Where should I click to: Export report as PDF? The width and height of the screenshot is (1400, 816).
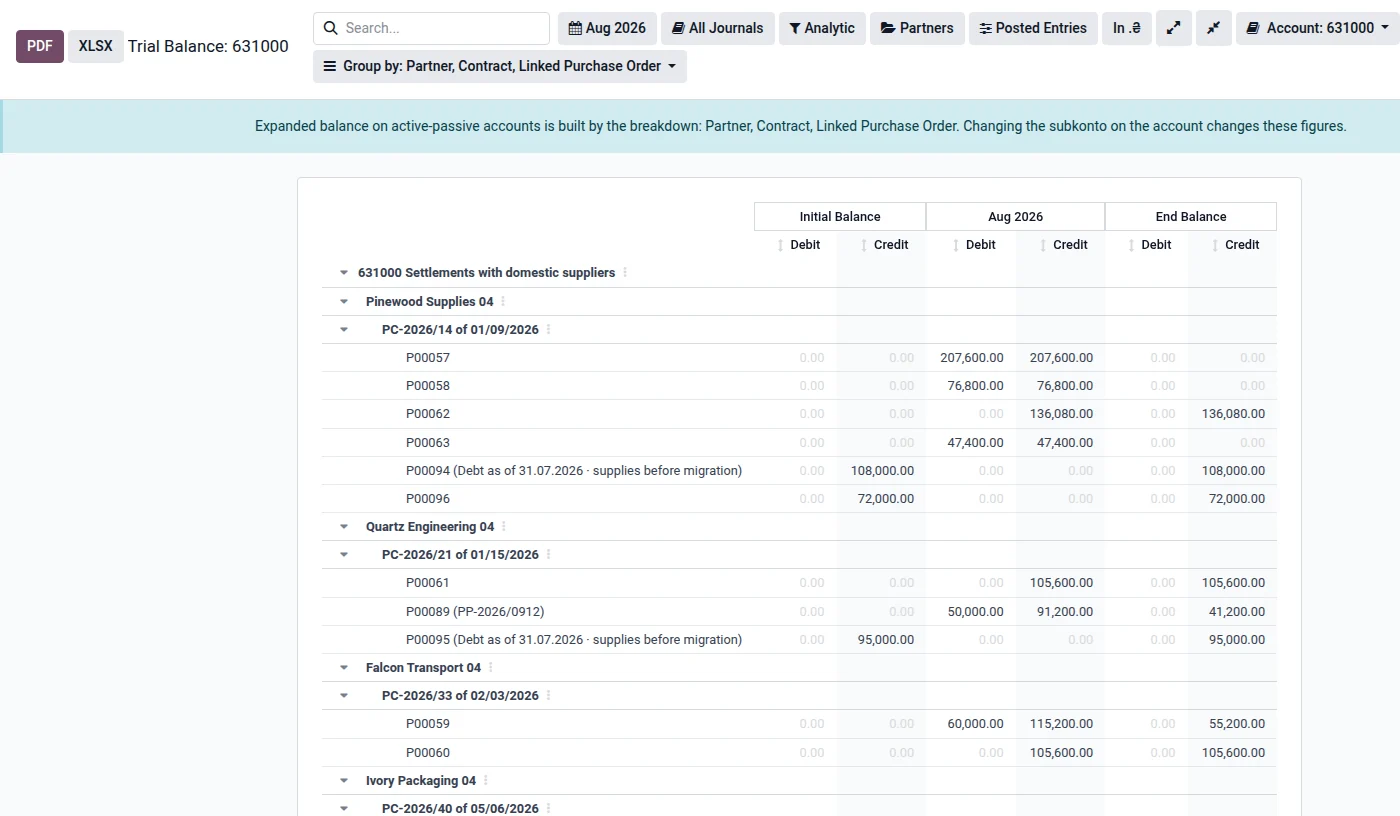coord(40,46)
